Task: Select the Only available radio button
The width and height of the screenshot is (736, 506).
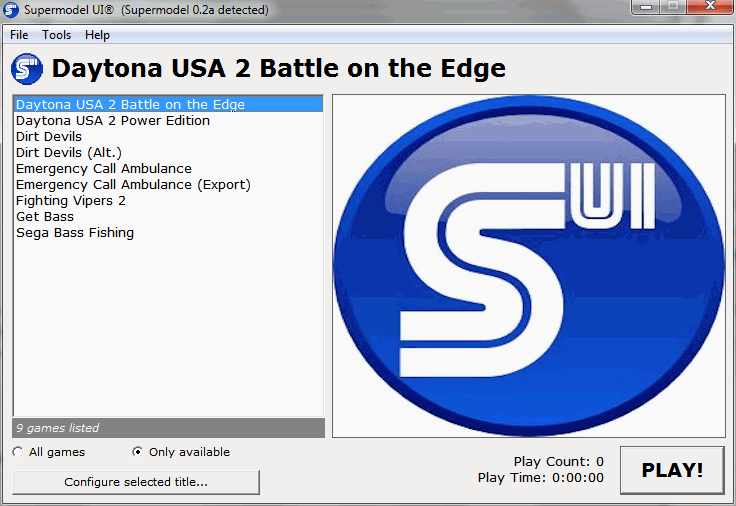Action: click(137, 452)
